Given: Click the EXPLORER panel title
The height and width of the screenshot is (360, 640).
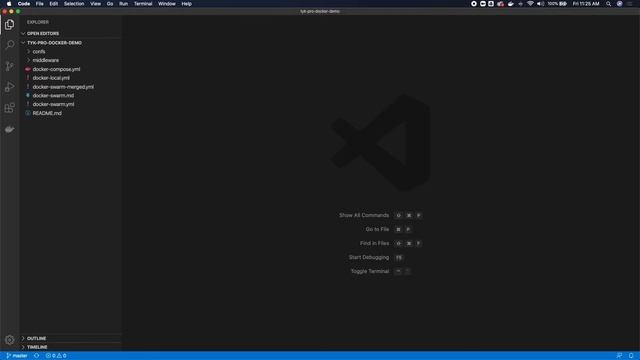Looking at the screenshot, I should pos(38,22).
